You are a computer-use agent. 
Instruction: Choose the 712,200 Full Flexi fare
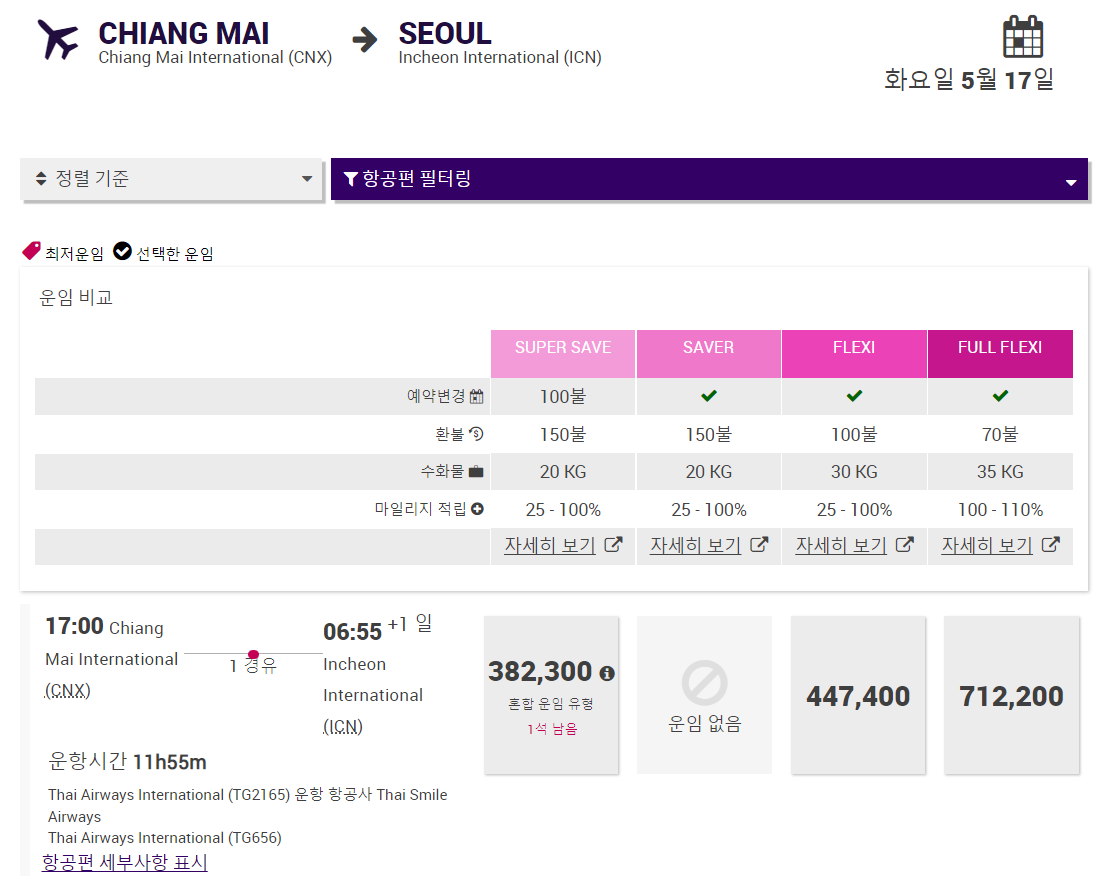(1011, 695)
